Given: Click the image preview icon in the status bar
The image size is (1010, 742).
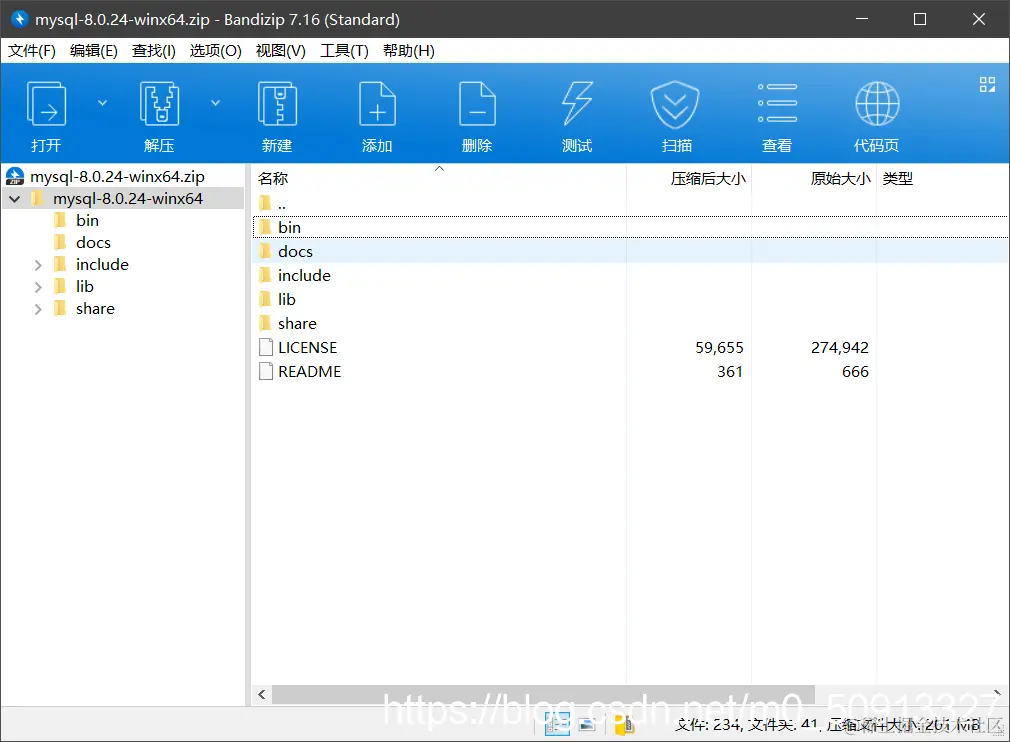Looking at the screenshot, I should 587,725.
